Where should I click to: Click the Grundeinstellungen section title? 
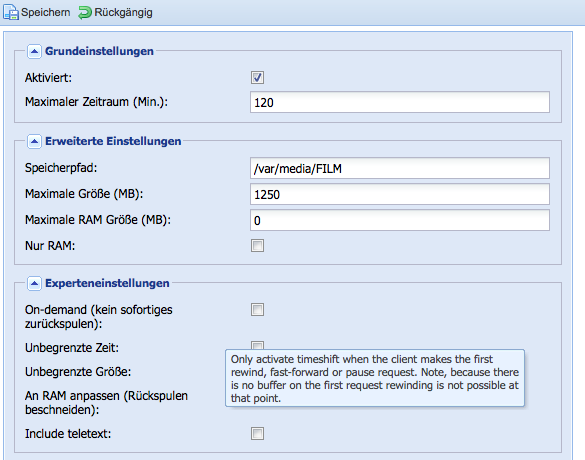99,51
